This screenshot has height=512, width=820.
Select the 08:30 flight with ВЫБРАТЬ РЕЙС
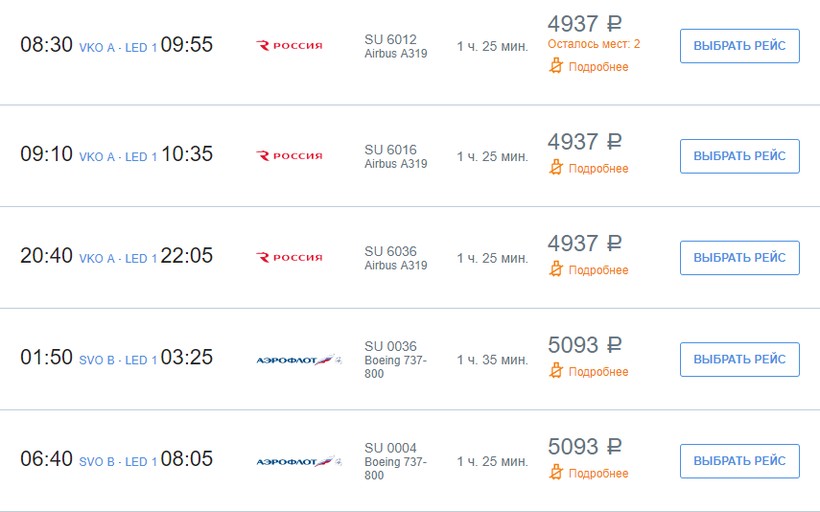(x=739, y=46)
